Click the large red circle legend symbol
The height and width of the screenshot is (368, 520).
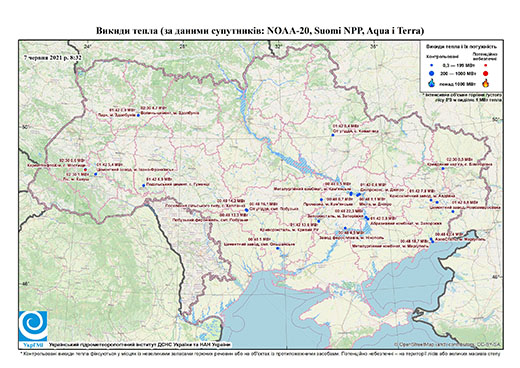(x=485, y=74)
